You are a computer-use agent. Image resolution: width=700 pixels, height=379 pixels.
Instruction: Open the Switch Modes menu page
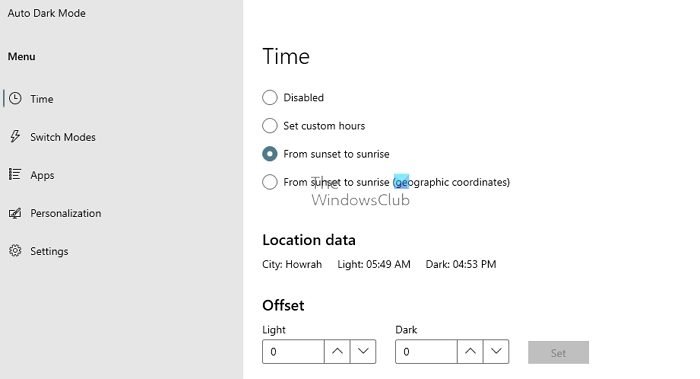coord(63,137)
